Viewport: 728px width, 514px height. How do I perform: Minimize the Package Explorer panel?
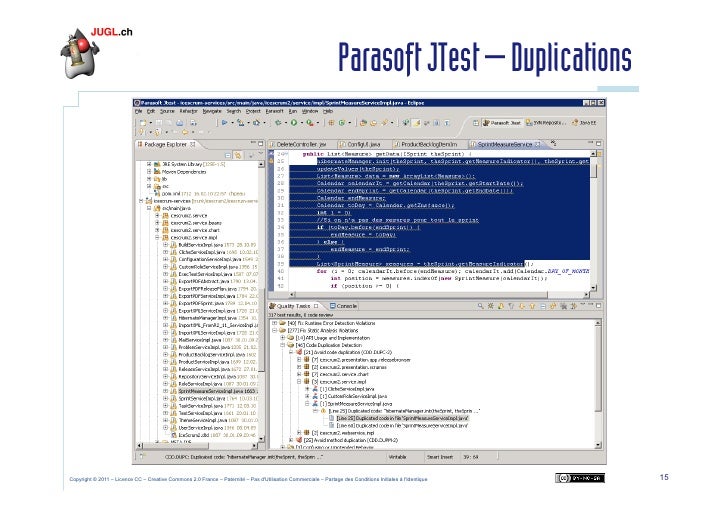253,143
